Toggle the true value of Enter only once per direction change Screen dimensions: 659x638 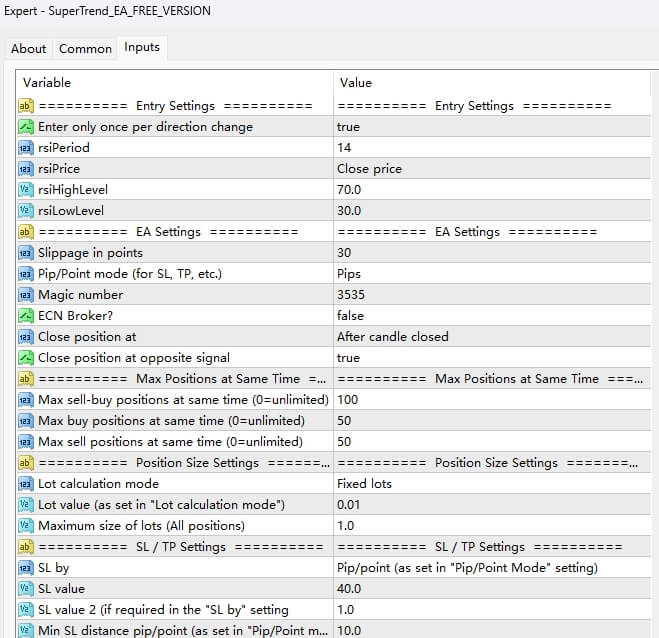pyautogui.click(x=492, y=127)
